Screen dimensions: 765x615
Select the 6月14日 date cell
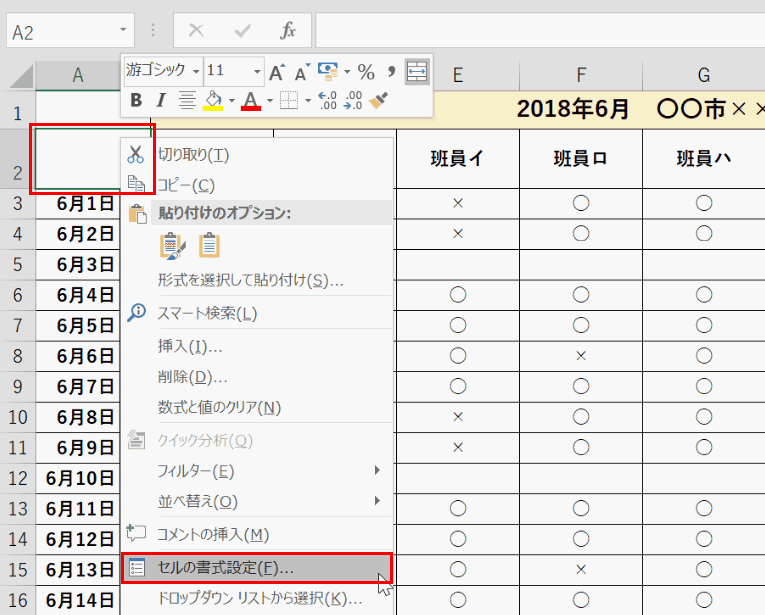78,600
